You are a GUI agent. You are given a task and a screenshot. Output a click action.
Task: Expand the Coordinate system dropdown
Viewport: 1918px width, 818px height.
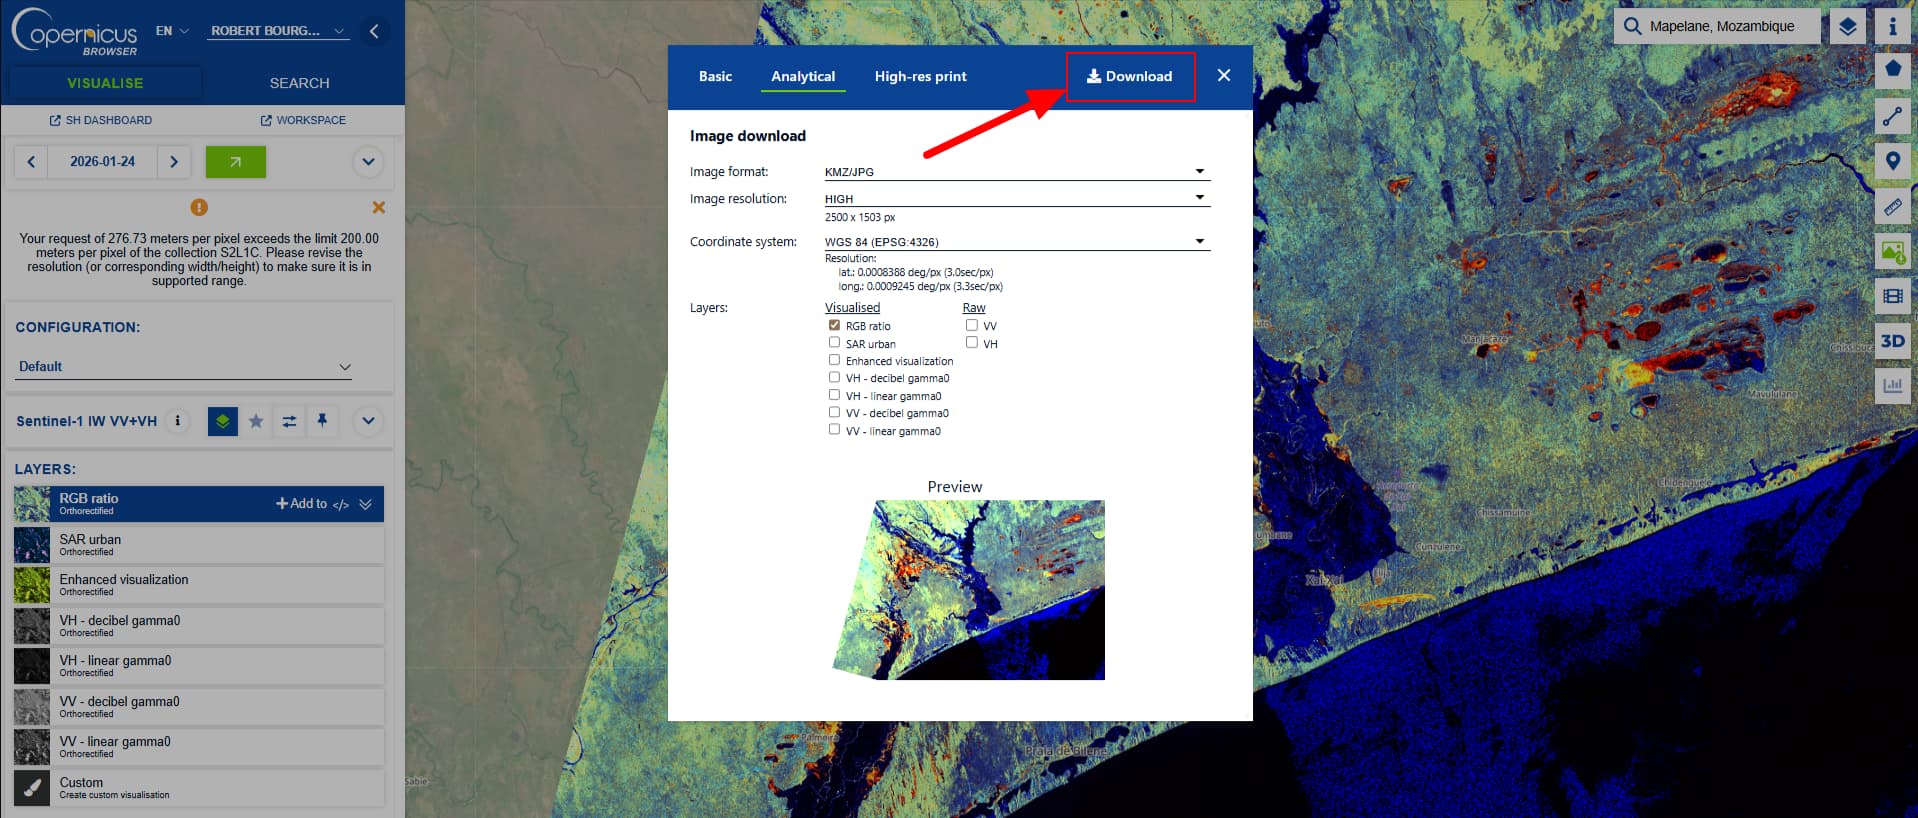(1016, 242)
